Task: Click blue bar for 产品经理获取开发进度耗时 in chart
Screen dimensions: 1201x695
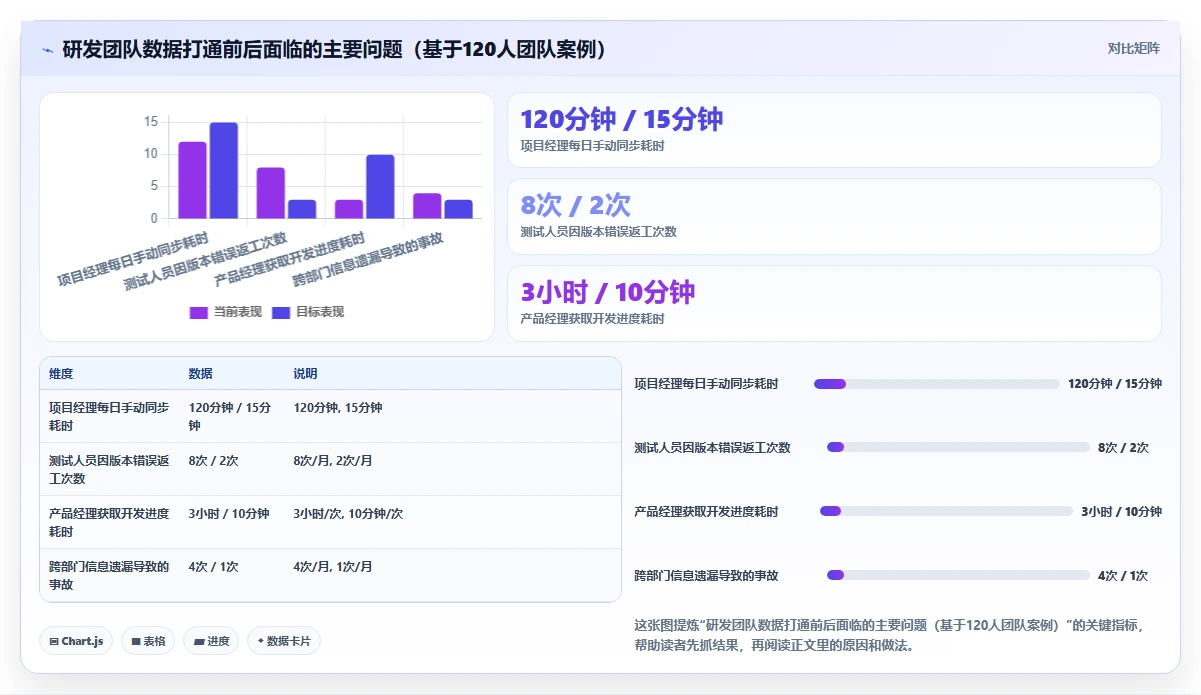Action: pyautogui.click(x=380, y=186)
